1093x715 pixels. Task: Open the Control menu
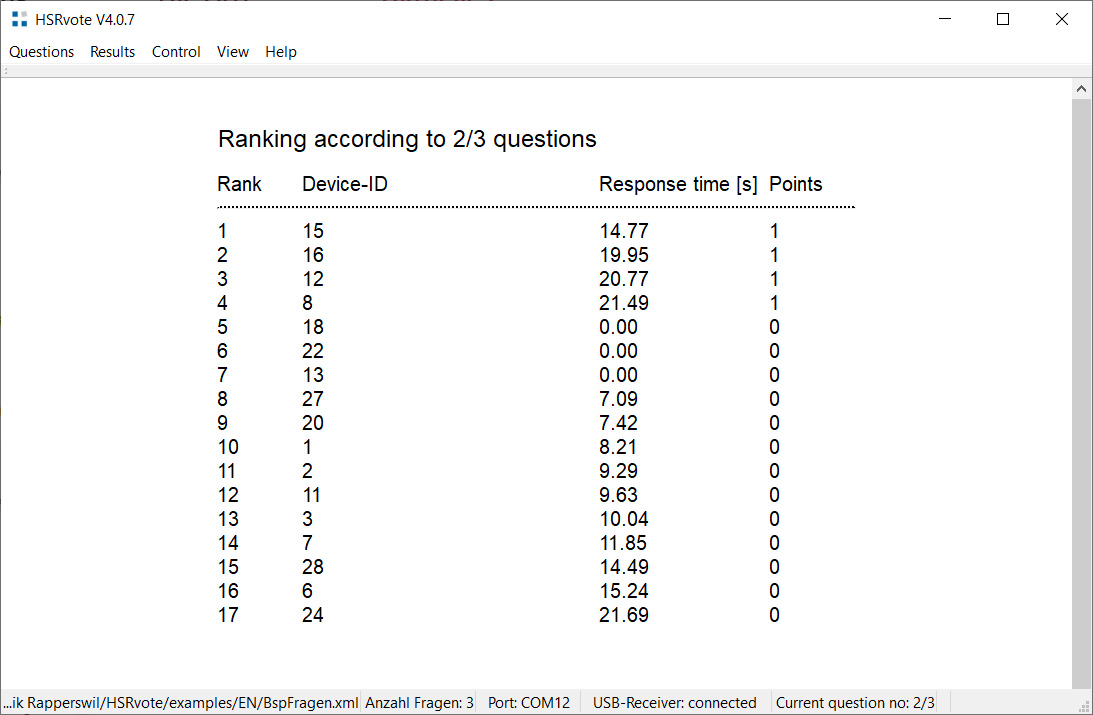tap(176, 52)
